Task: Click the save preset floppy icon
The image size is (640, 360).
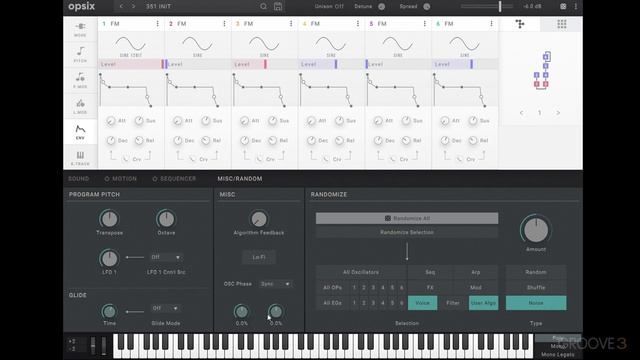Action: [278, 7]
